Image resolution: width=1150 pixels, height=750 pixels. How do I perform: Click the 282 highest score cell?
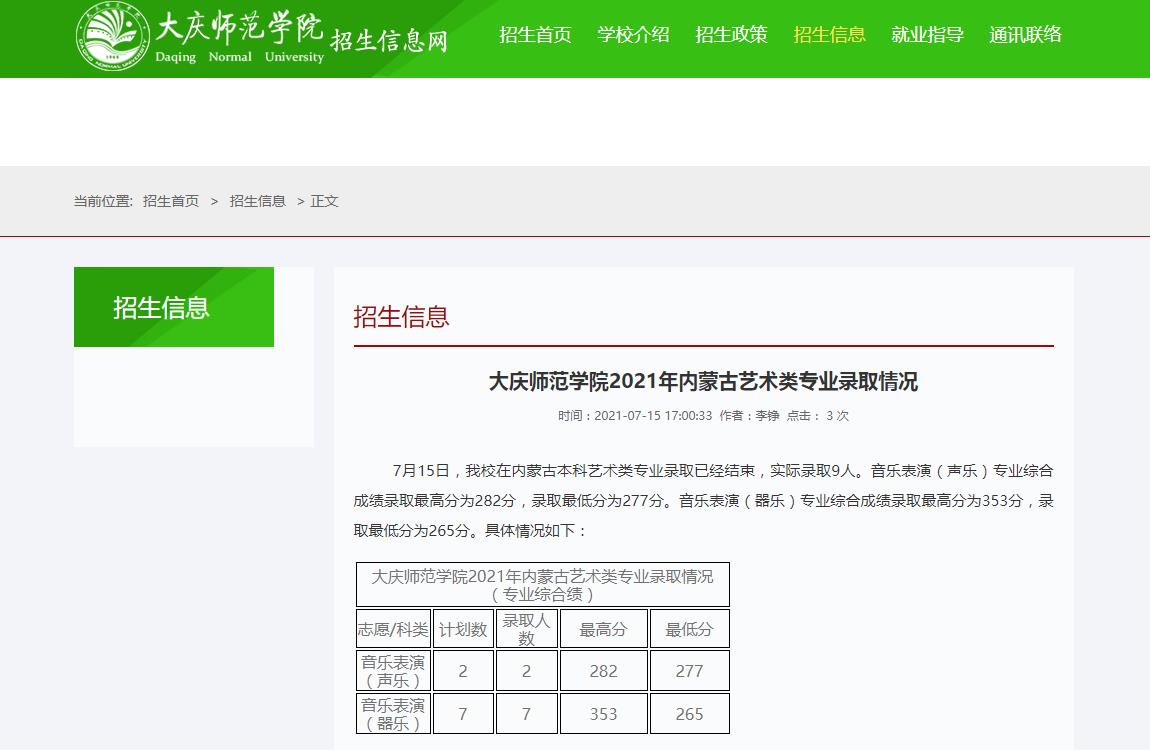coord(604,671)
